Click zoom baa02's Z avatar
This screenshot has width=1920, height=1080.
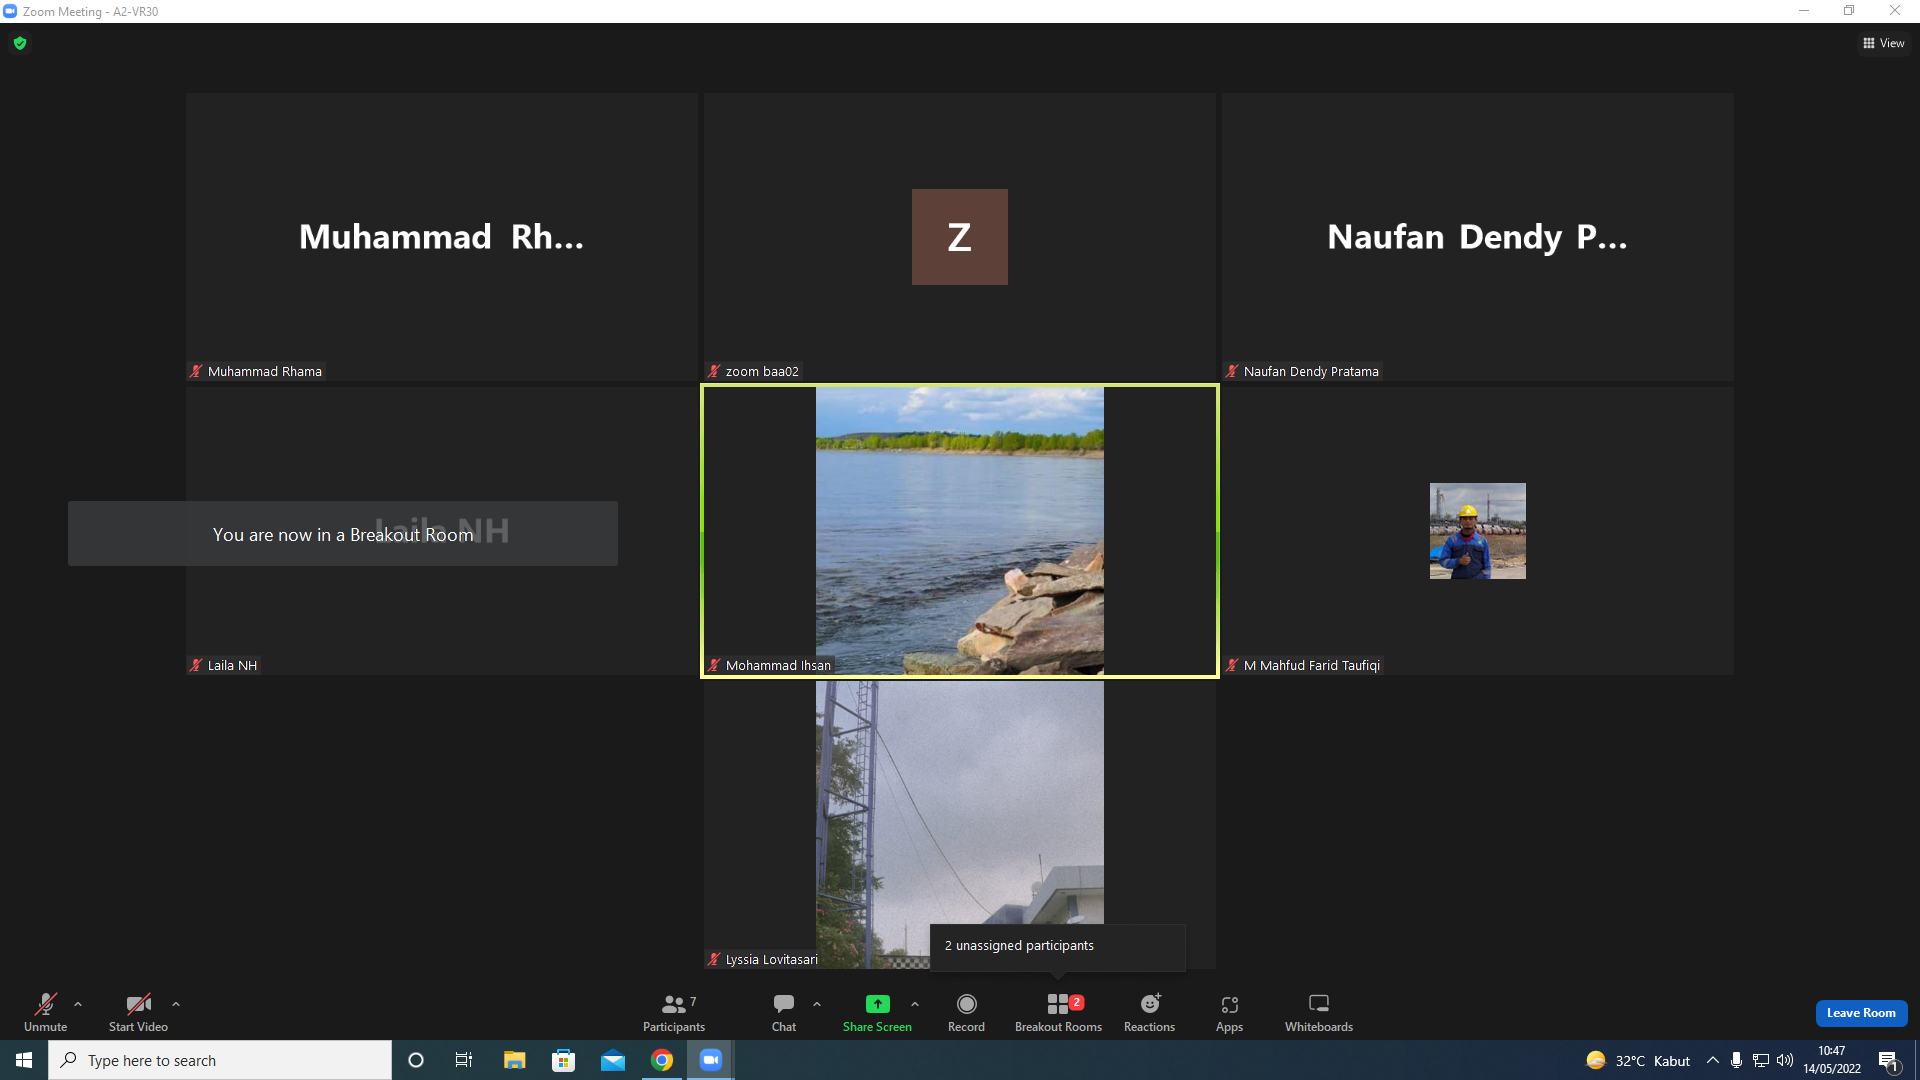point(960,237)
